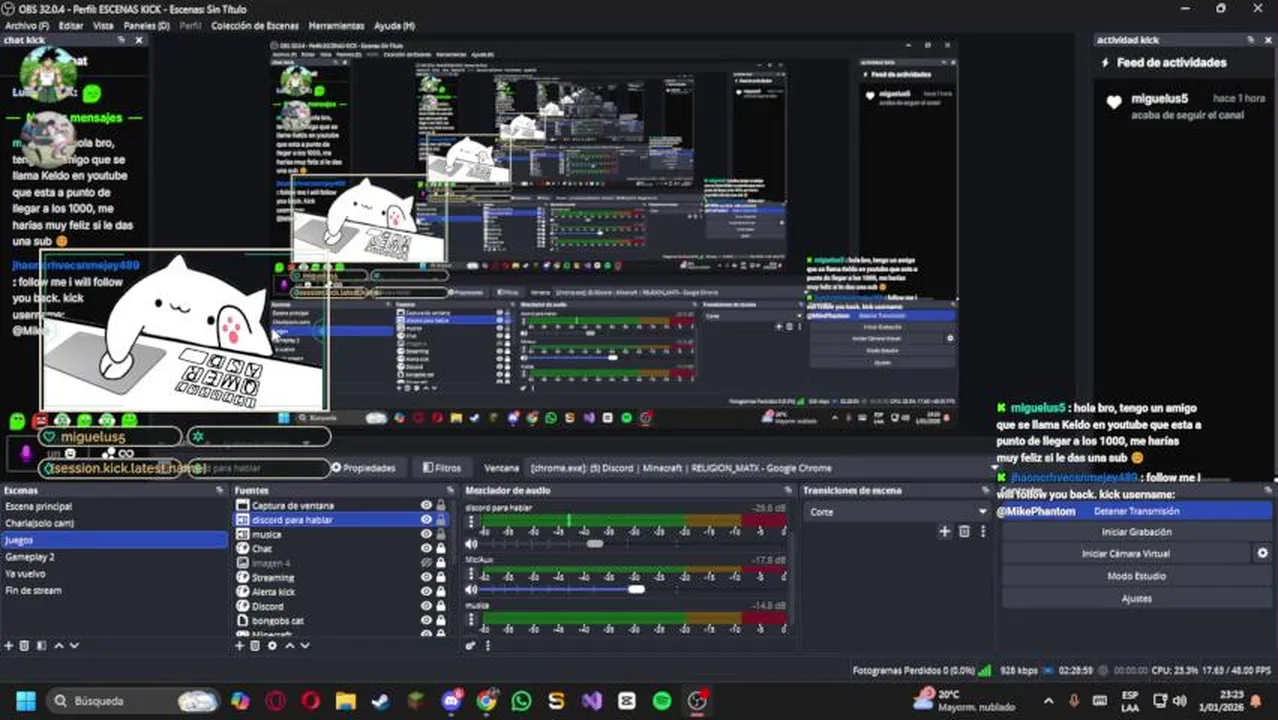Open the Herramientas menu
1278x720 pixels.
point(336,25)
